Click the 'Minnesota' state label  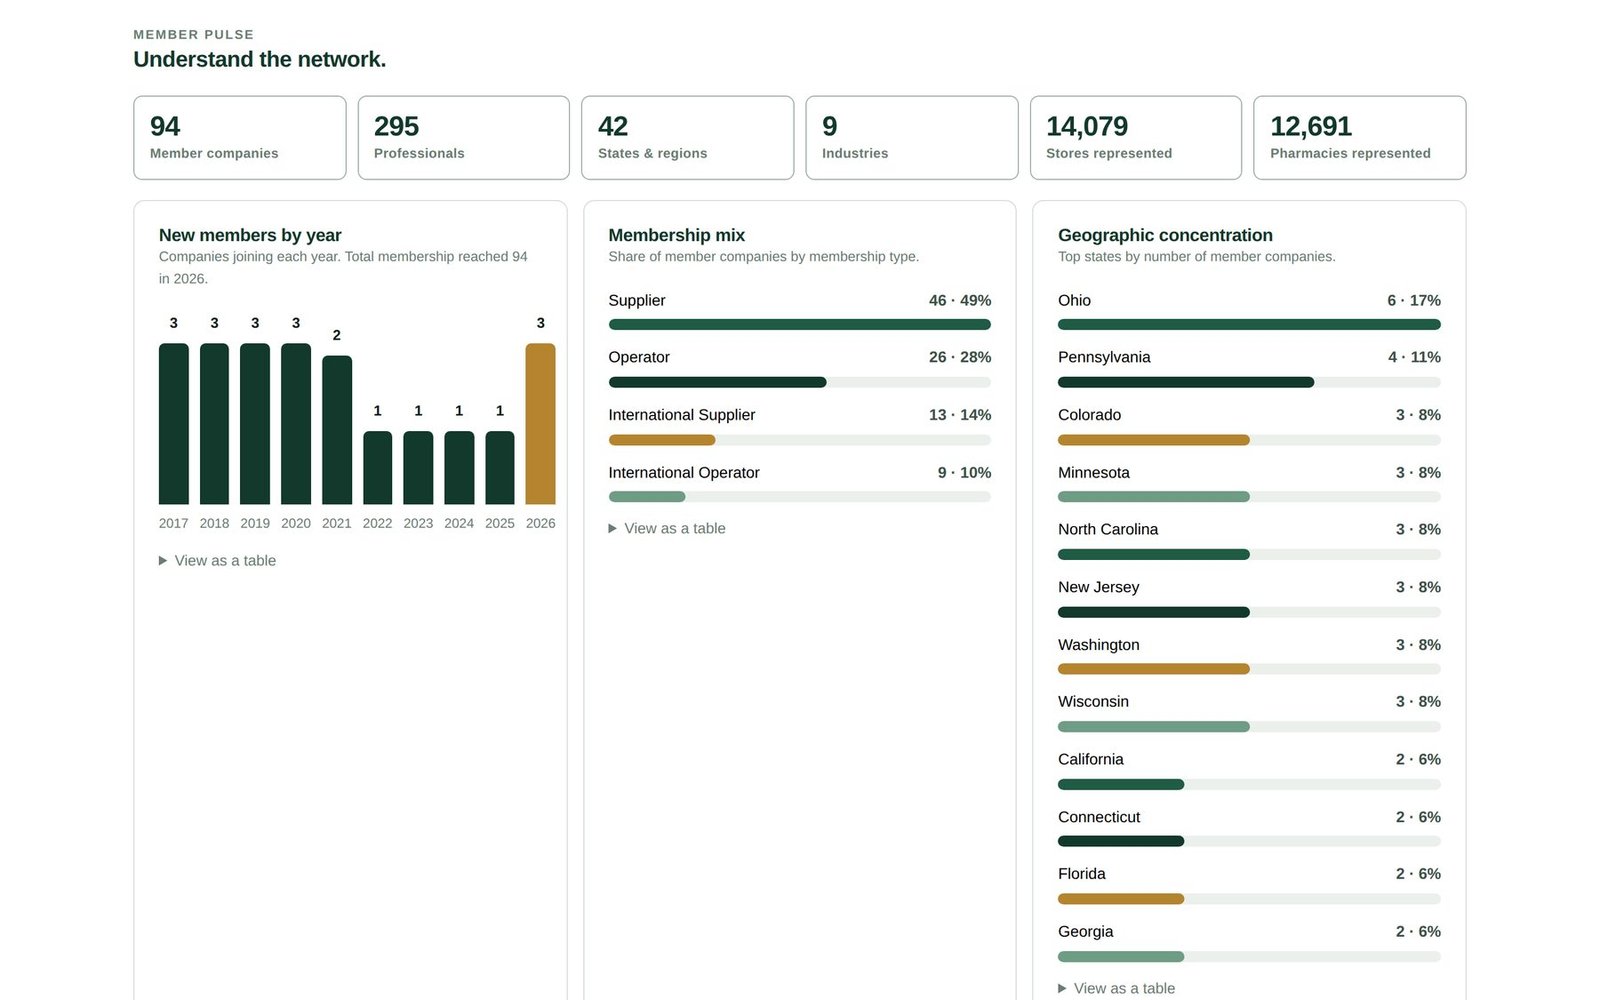tap(1094, 473)
